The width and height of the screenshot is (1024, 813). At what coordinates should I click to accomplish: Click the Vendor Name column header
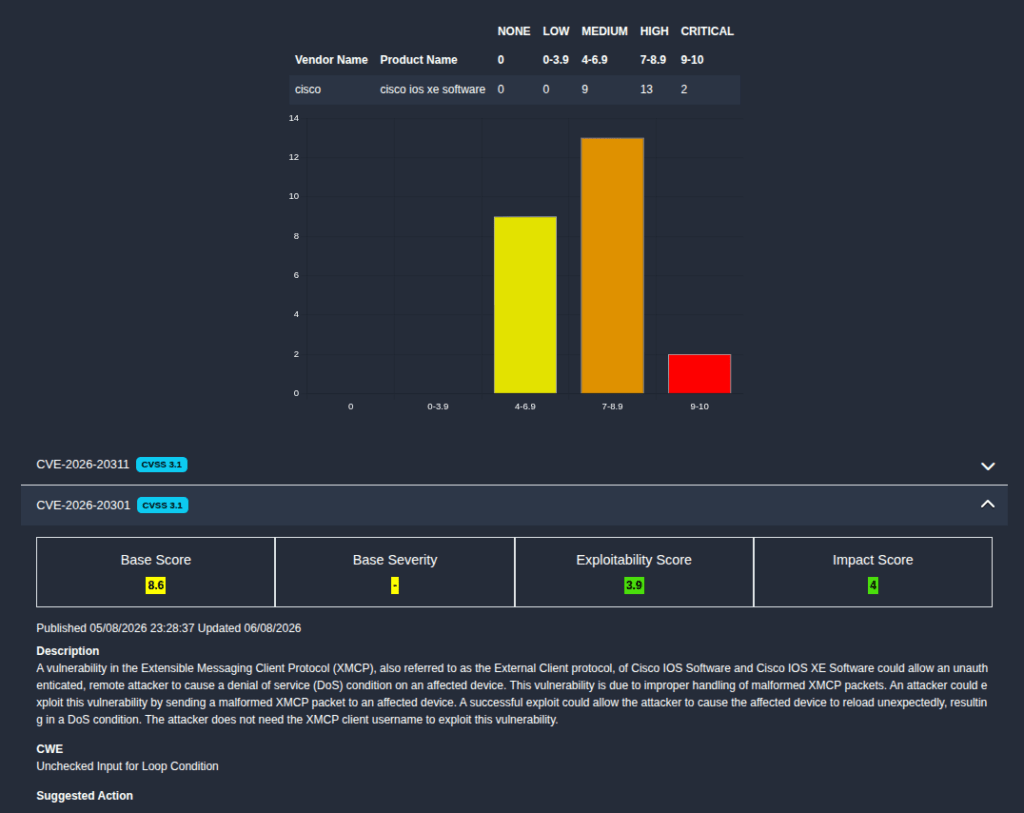click(x=331, y=60)
